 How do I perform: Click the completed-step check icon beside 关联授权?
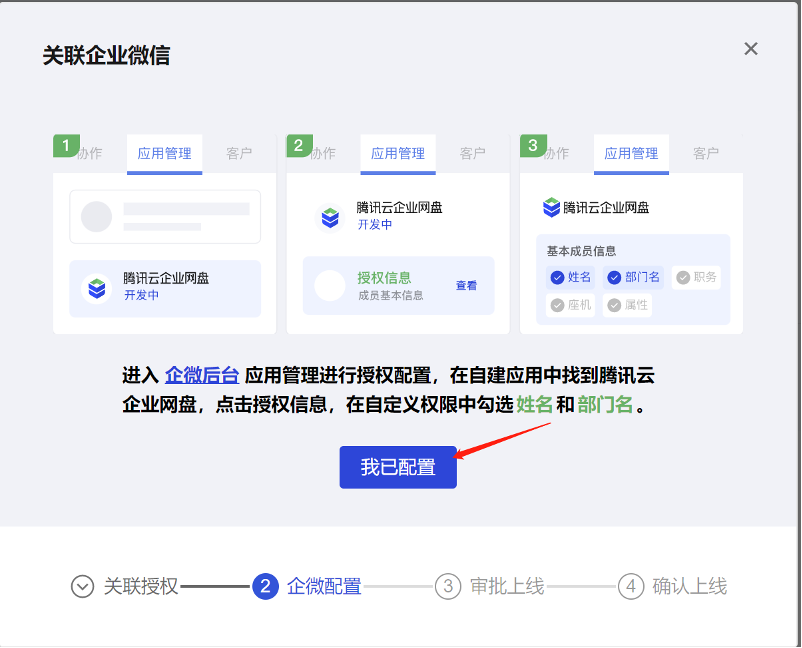coord(82,586)
